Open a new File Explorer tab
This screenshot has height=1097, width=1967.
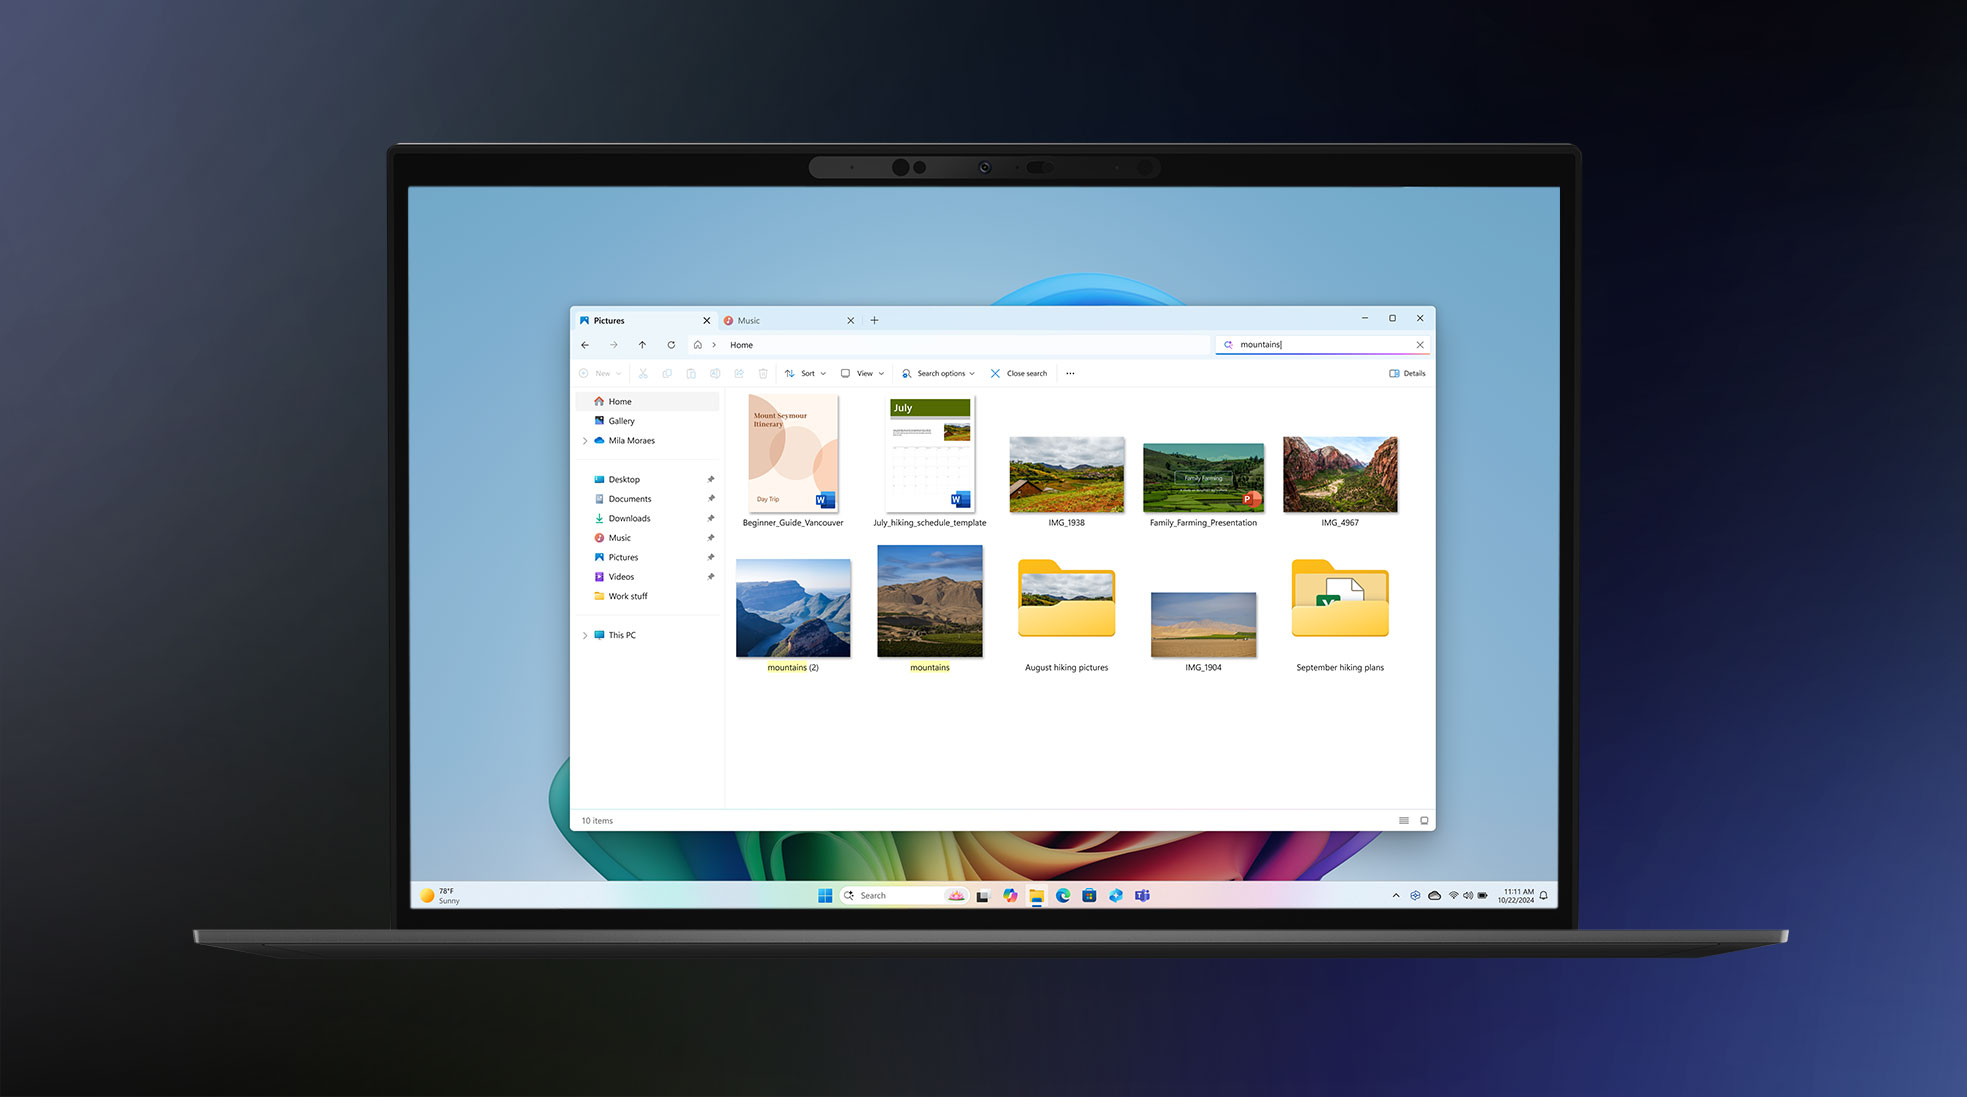click(x=875, y=320)
